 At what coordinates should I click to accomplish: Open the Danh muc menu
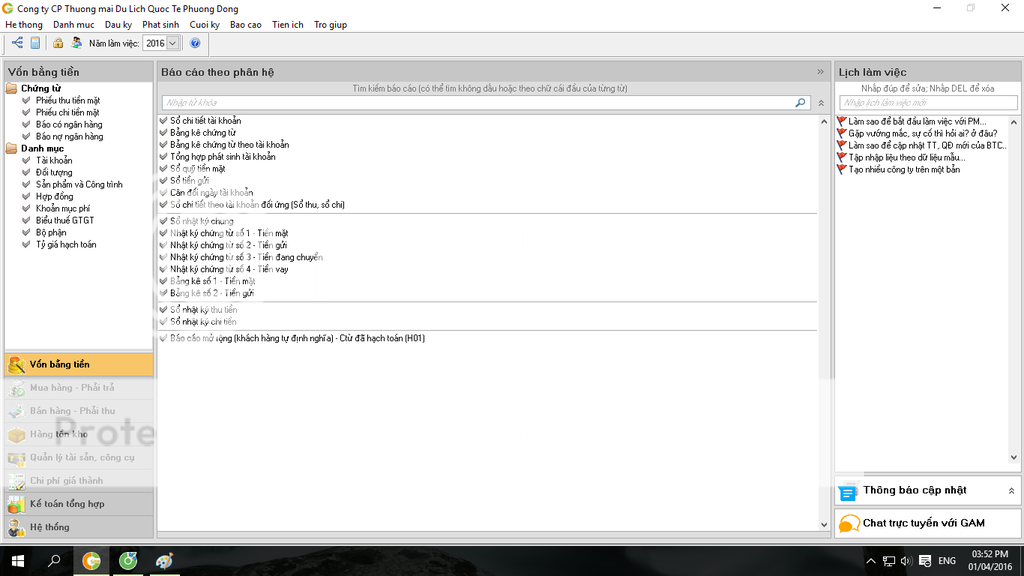(73, 24)
